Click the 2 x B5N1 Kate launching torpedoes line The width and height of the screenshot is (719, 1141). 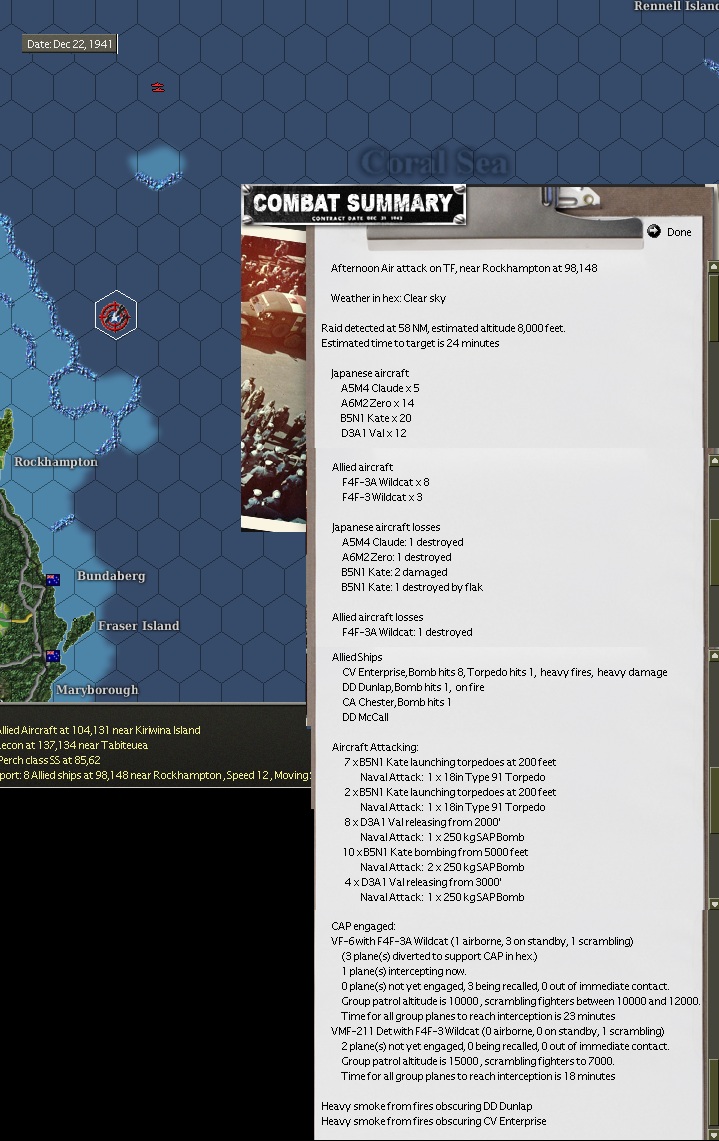pyautogui.click(x=450, y=792)
